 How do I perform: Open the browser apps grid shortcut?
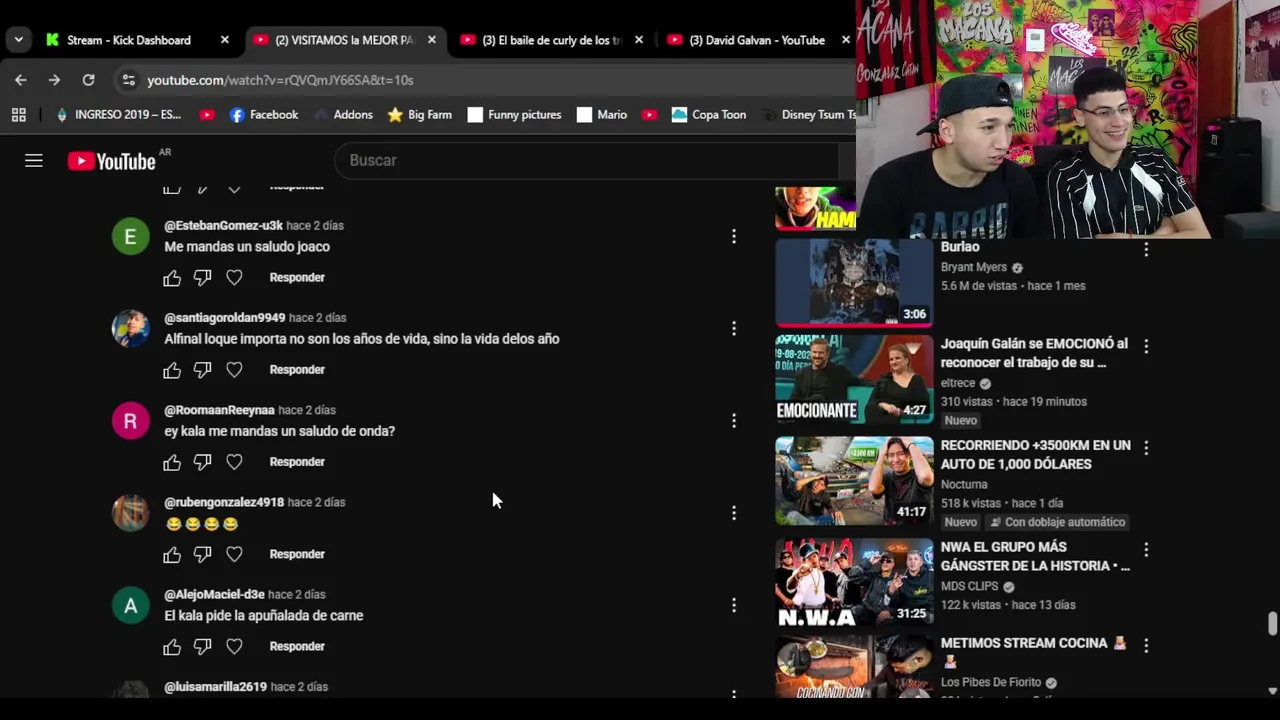[x=18, y=115]
